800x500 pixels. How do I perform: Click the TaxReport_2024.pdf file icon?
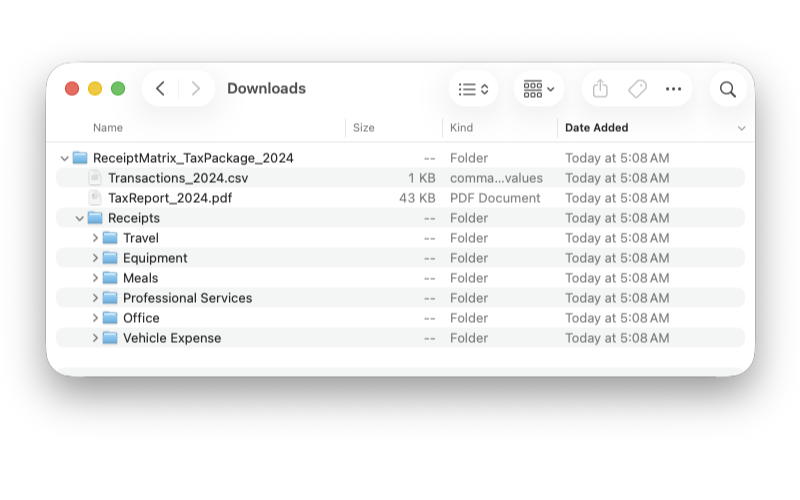[95, 198]
